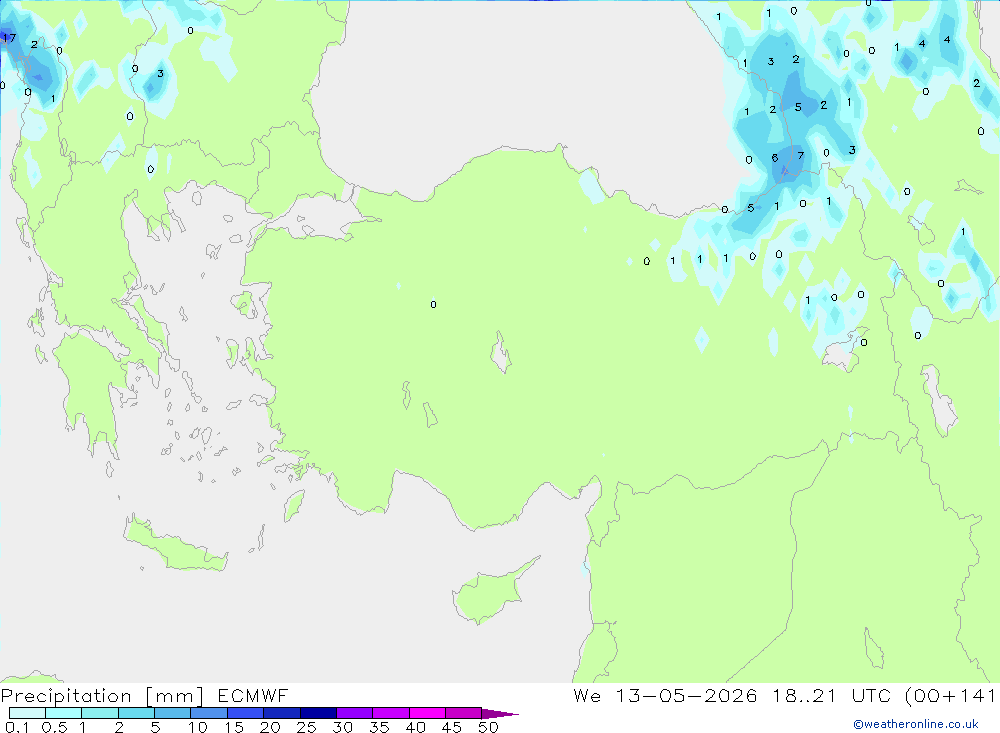Open the weatheronline.co.uk copyright link
Viewport: 1000px width, 733px height.
click(915, 724)
